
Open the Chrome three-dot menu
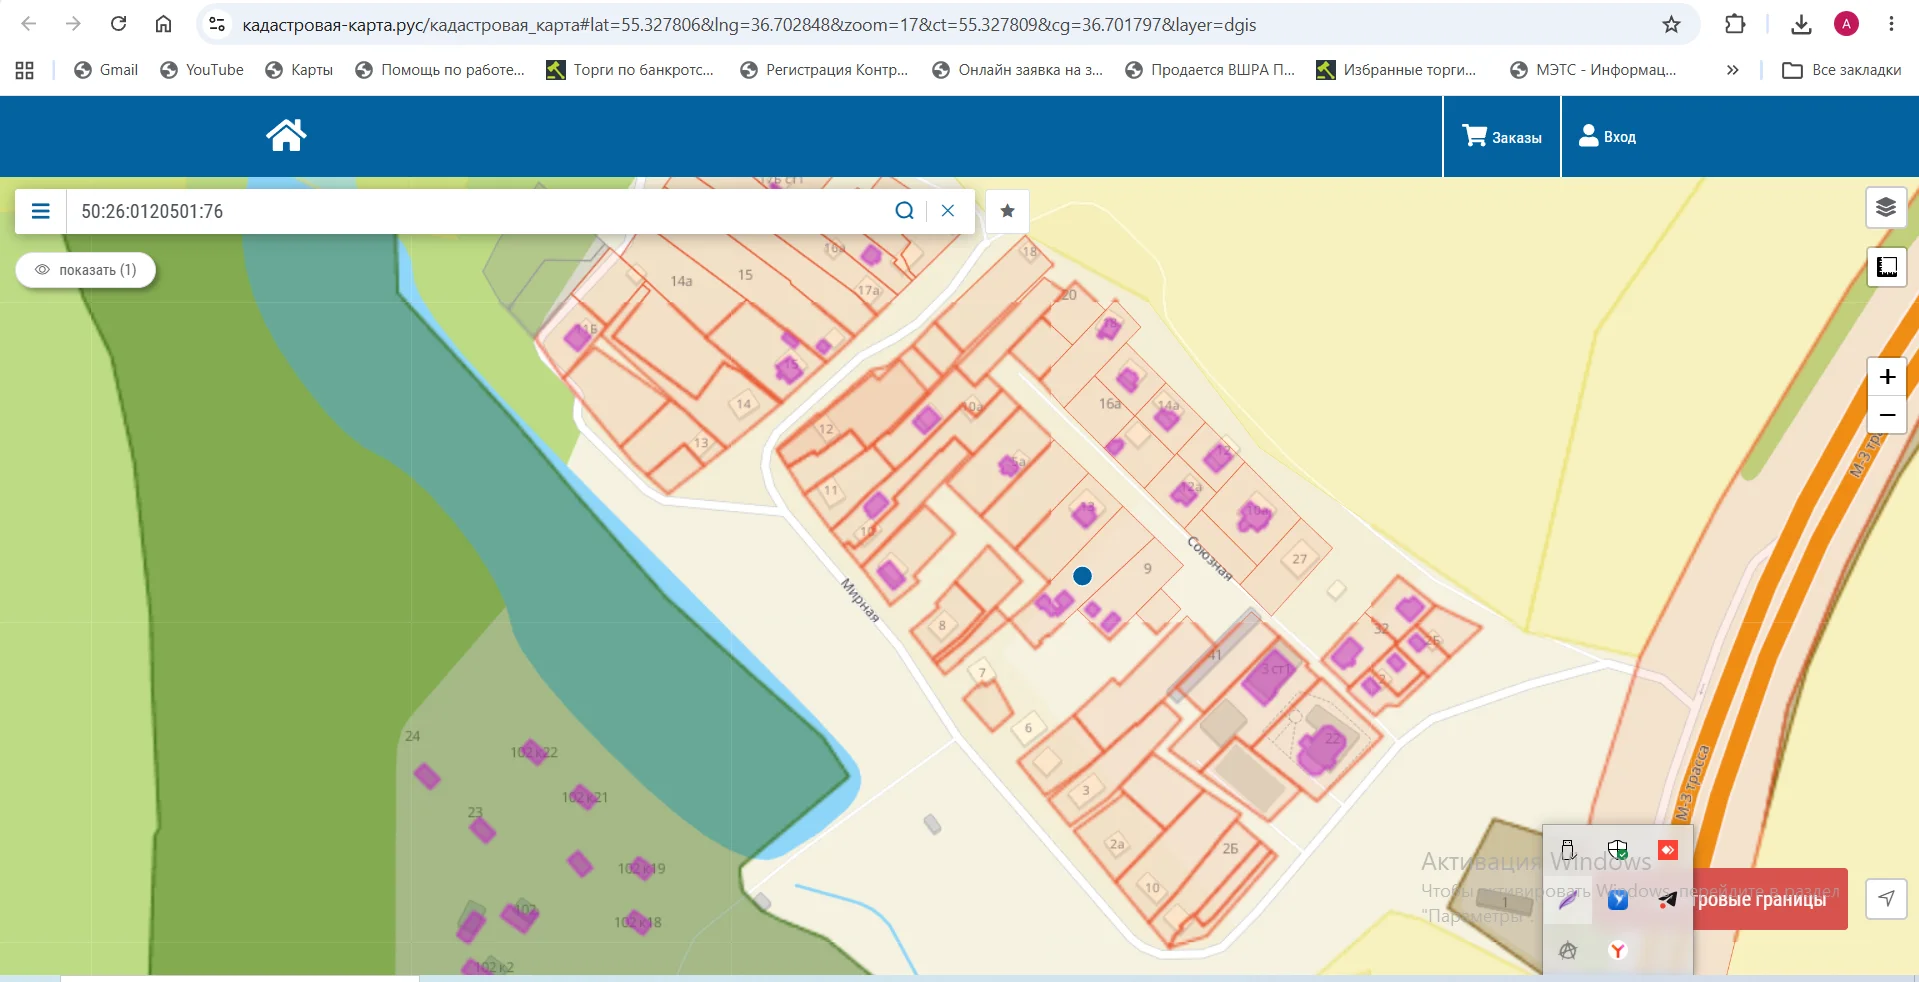[1891, 24]
